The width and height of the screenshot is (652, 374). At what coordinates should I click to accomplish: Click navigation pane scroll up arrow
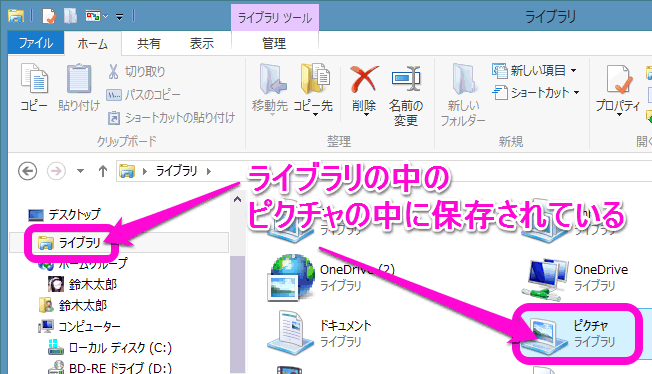tap(237, 199)
